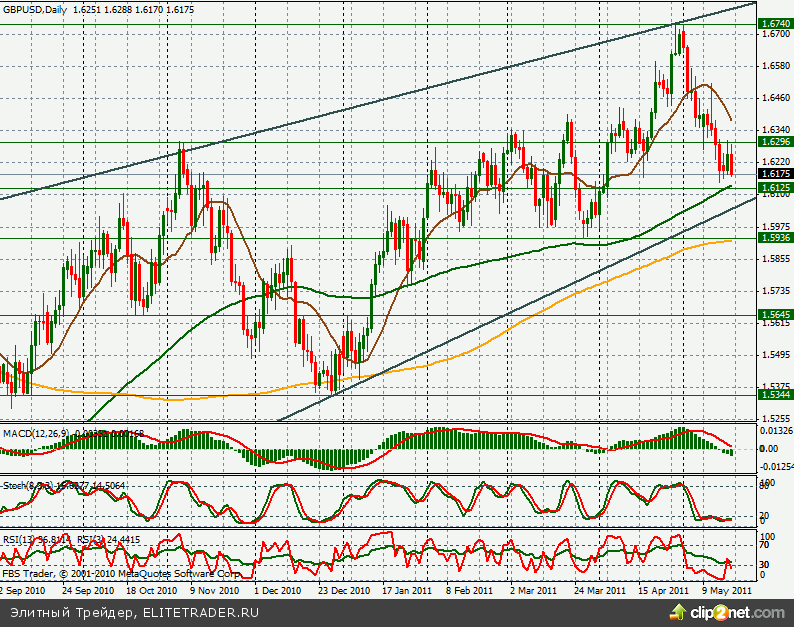794x627 pixels.
Task: Click the Stoch indicator label
Action: point(20,485)
